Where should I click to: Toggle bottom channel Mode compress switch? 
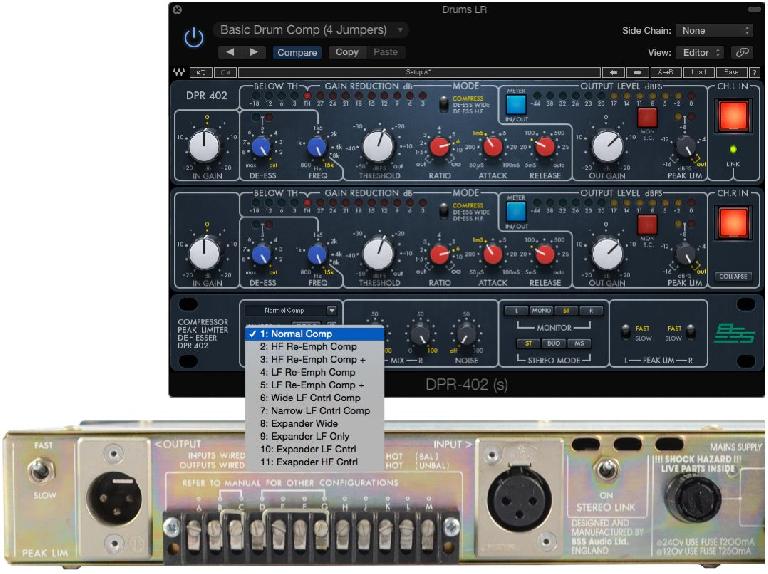pyautogui.click(x=443, y=211)
